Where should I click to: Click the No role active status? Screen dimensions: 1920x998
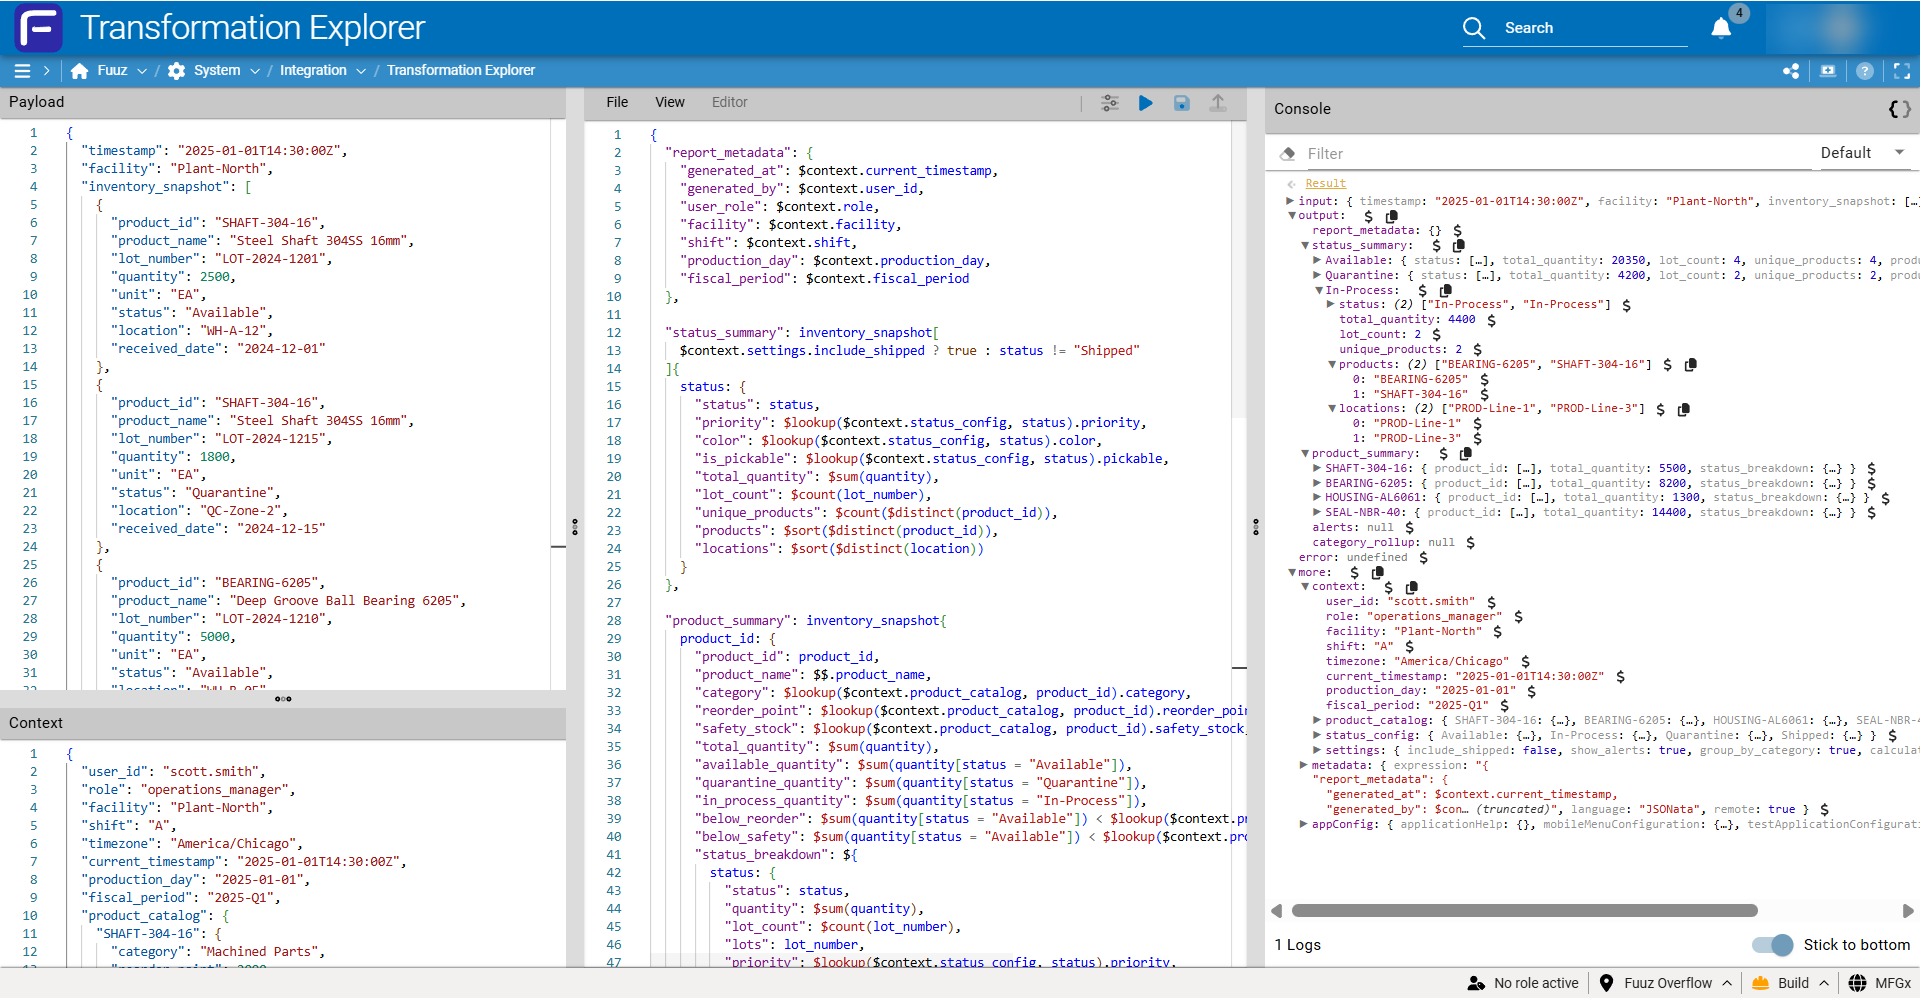(1523, 983)
